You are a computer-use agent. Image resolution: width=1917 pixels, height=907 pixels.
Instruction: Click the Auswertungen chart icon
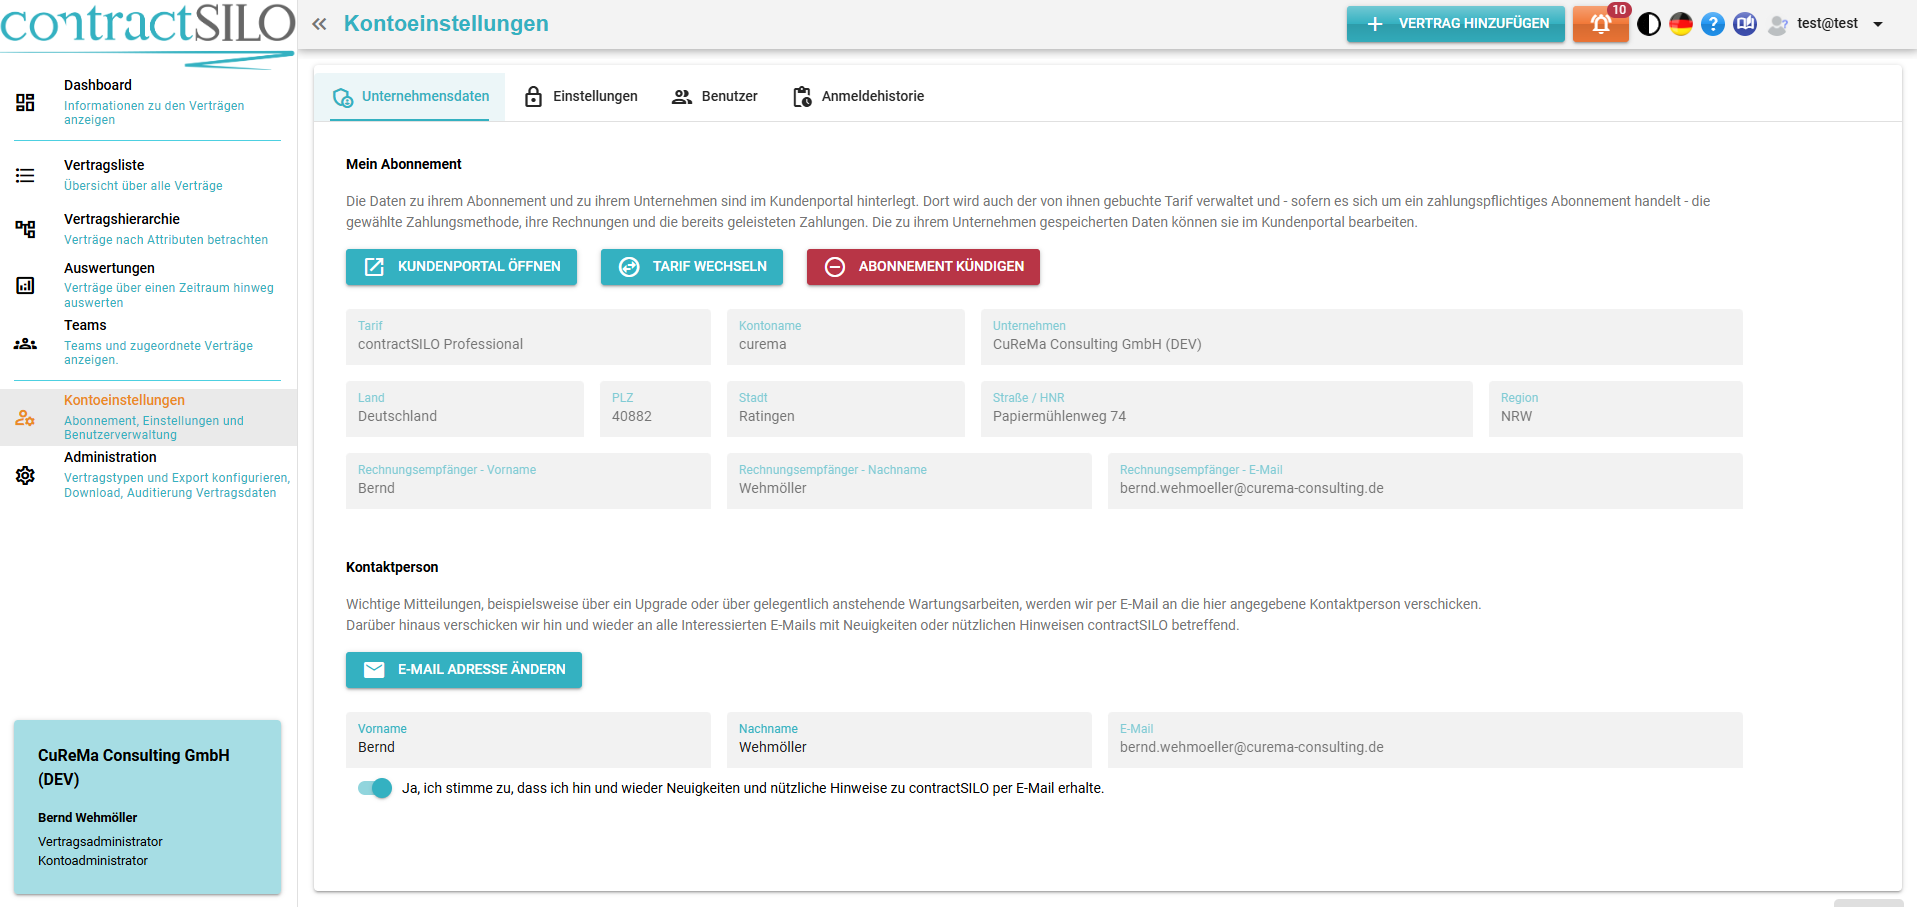point(25,285)
